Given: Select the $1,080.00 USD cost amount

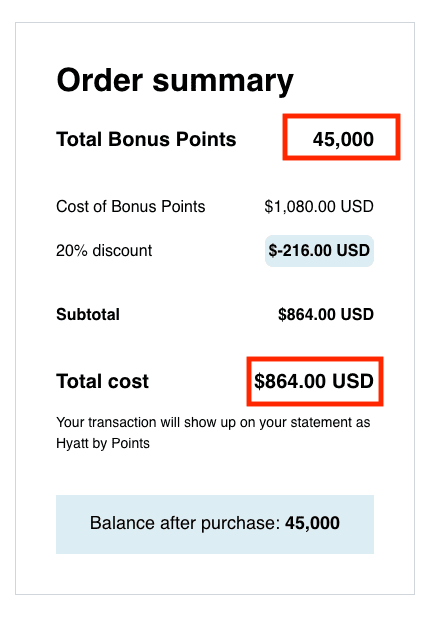Looking at the screenshot, I should click(319, 207).
